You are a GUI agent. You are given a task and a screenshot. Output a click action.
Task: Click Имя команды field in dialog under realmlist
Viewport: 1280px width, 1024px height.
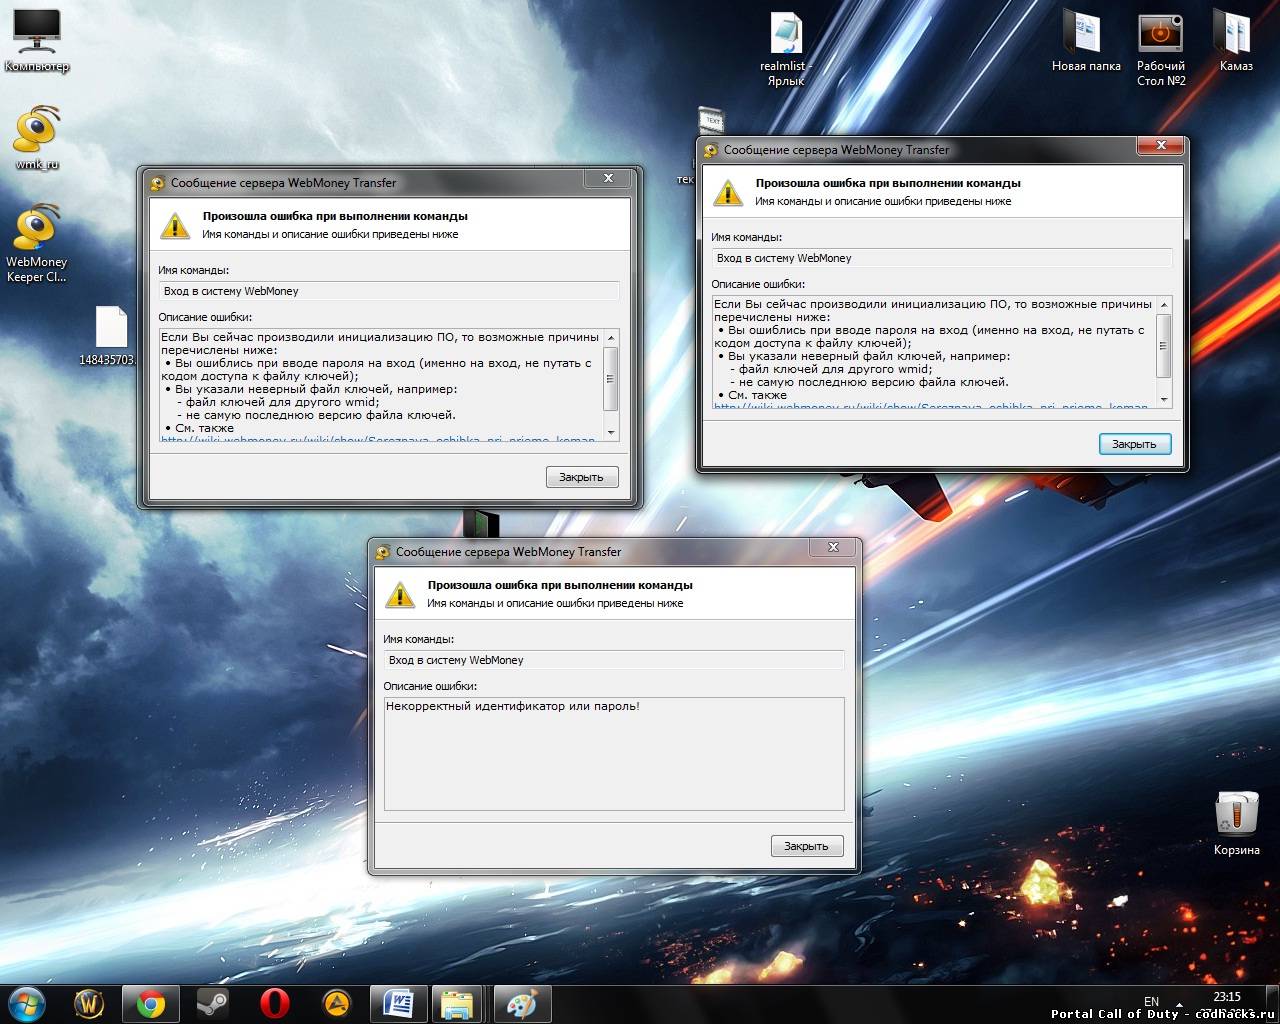941,258
